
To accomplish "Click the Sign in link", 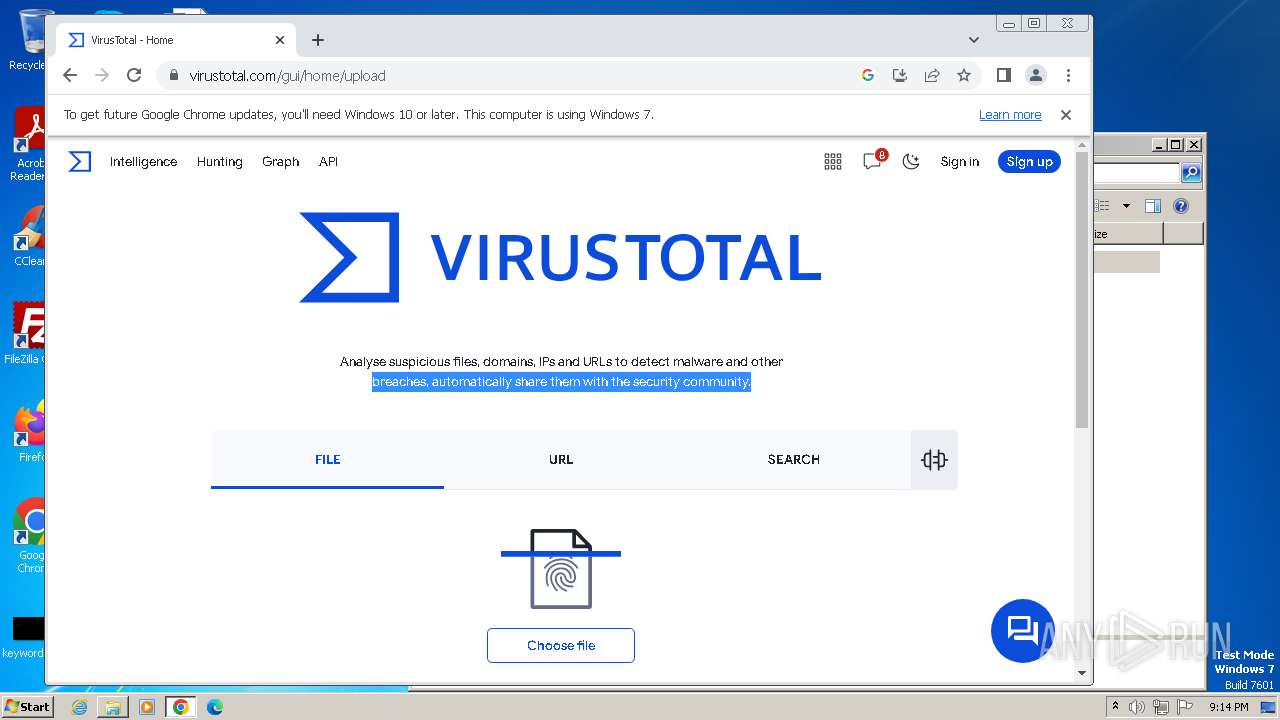I will click(x=960, y=161).
